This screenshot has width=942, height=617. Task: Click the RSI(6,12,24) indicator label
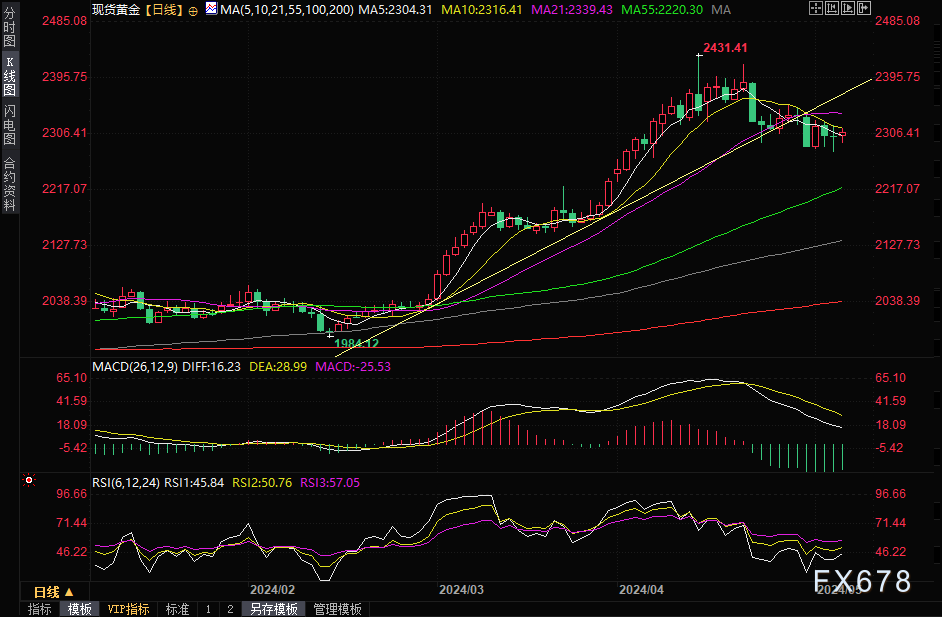[126, 482]
